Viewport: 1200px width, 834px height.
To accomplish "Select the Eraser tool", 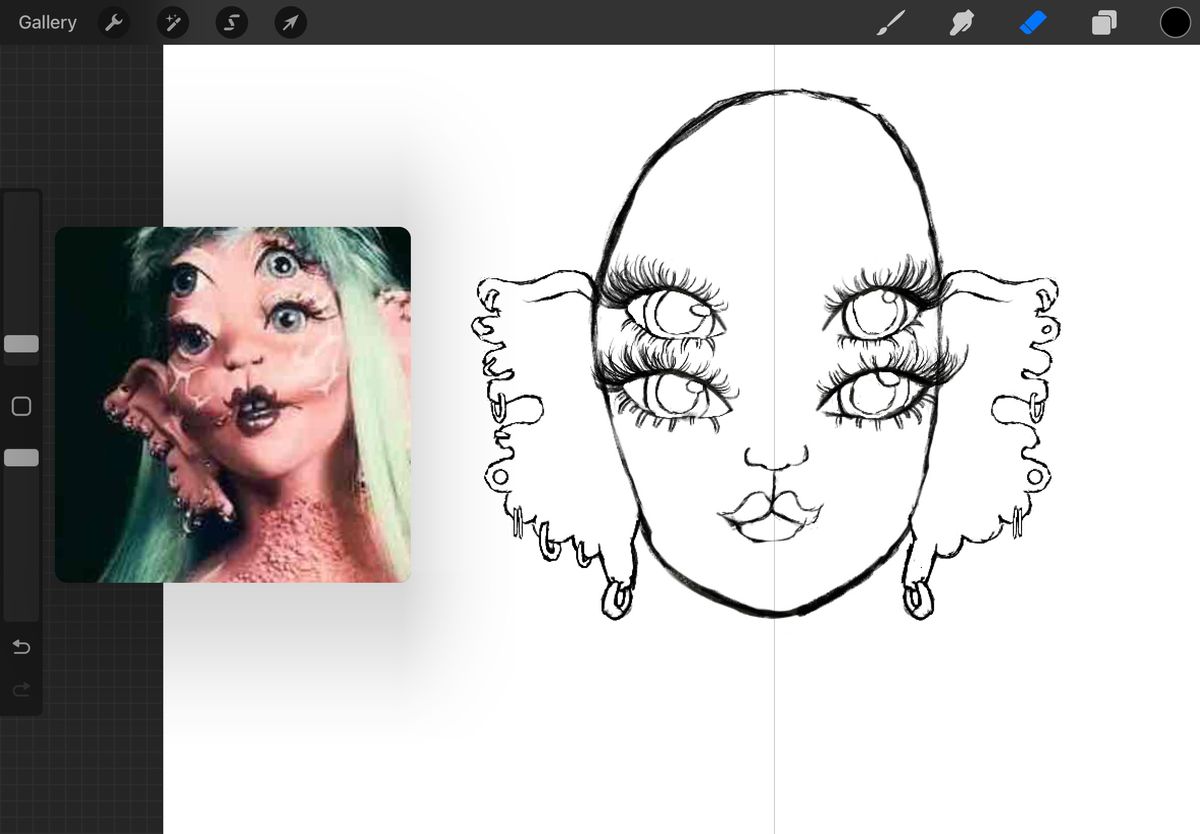I will click(x=1032, y=22).
